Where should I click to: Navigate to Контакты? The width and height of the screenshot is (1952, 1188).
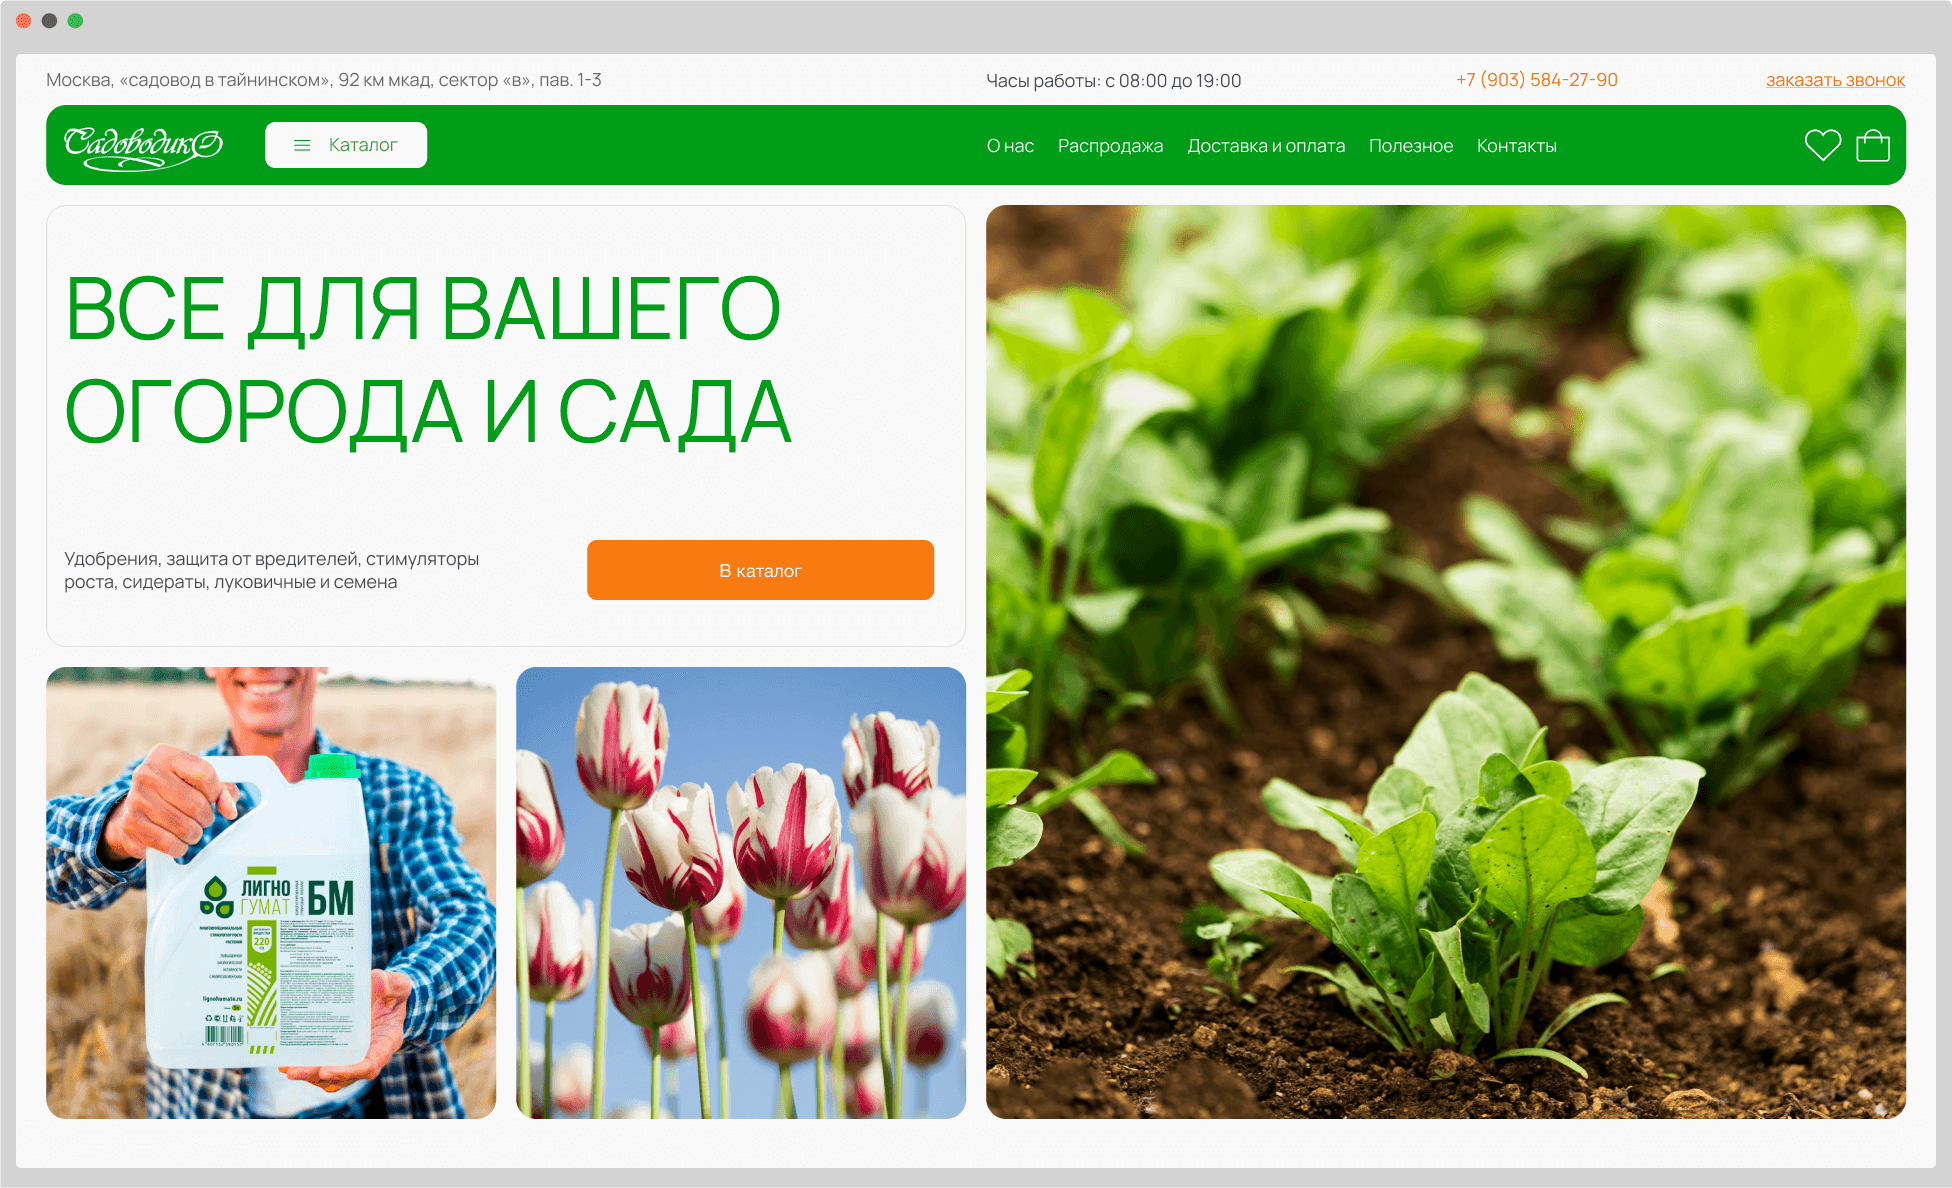tap(1516, 146)
